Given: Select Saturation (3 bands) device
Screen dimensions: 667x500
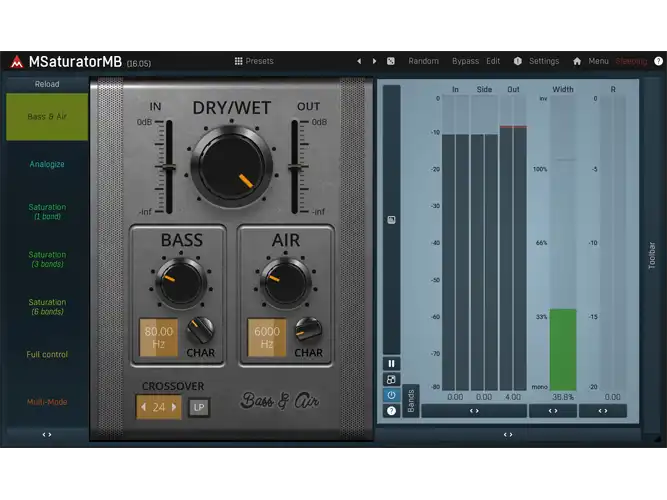Looking at the screenshot, I should tap(47, 259).
